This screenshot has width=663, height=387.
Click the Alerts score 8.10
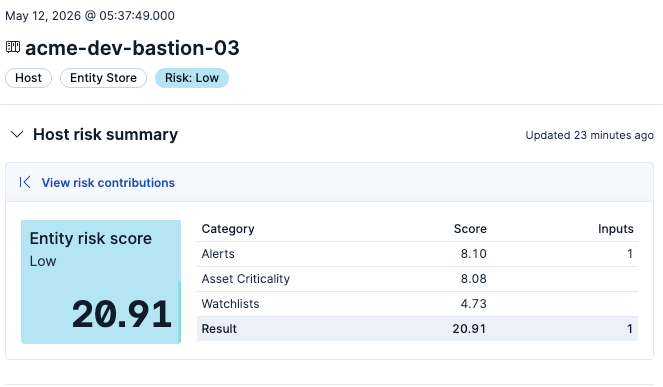pyautogui.click(x=474, y=254)
